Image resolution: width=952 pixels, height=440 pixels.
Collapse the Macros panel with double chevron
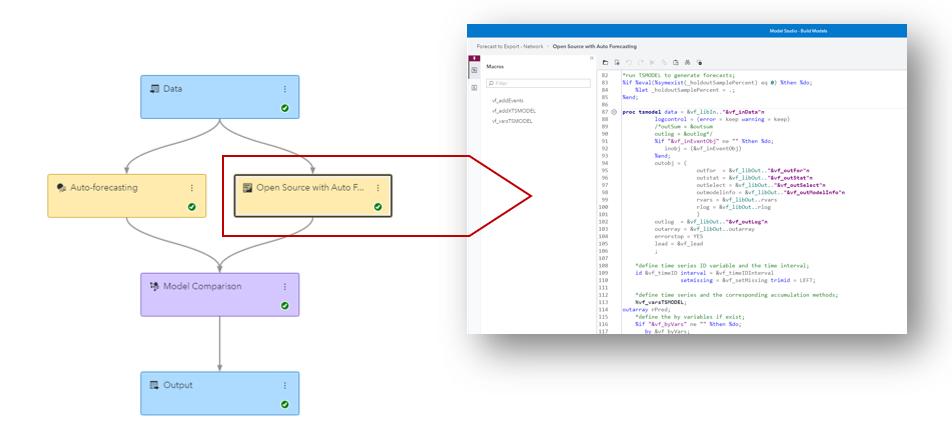[591, 58]
